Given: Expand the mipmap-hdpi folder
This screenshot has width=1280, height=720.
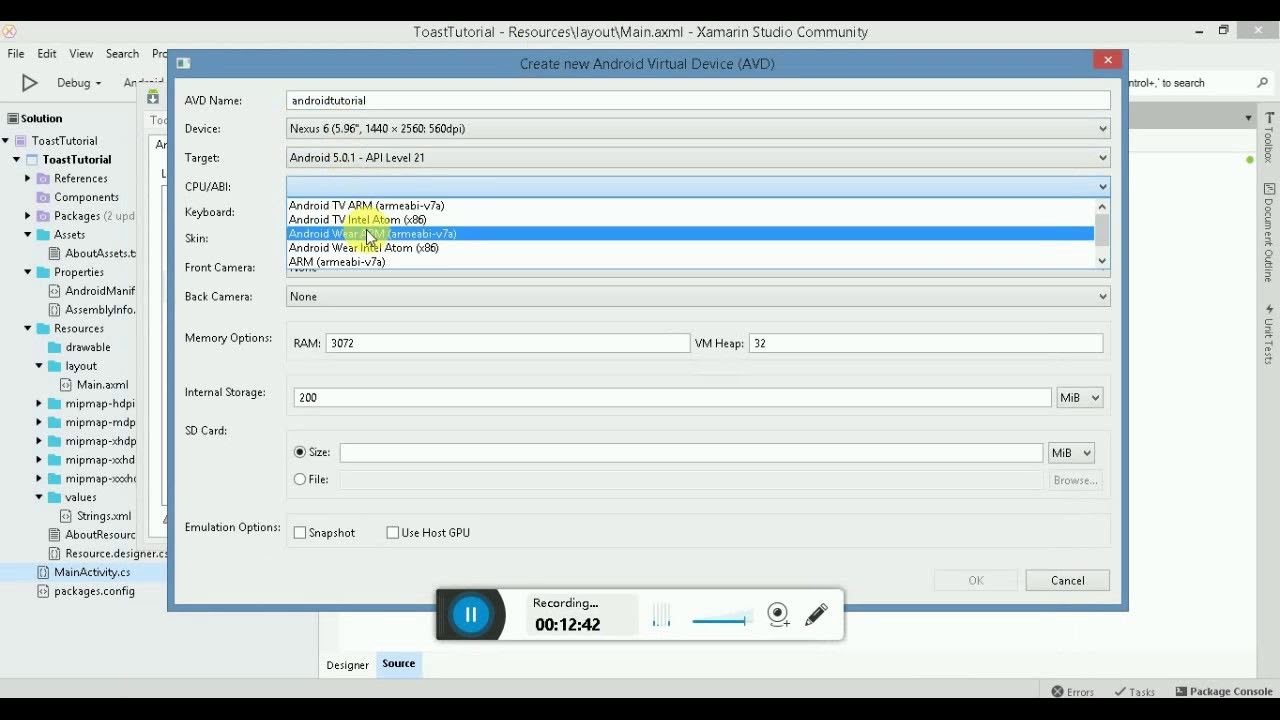Looking at the screenshot, I should coord(39,404).
